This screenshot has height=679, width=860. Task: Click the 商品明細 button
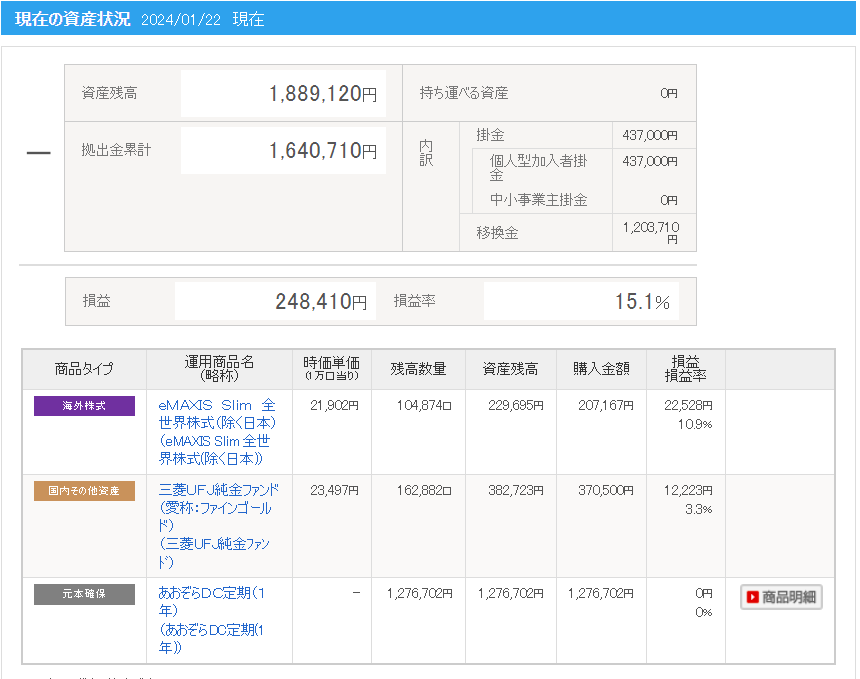tap(781, 597)
